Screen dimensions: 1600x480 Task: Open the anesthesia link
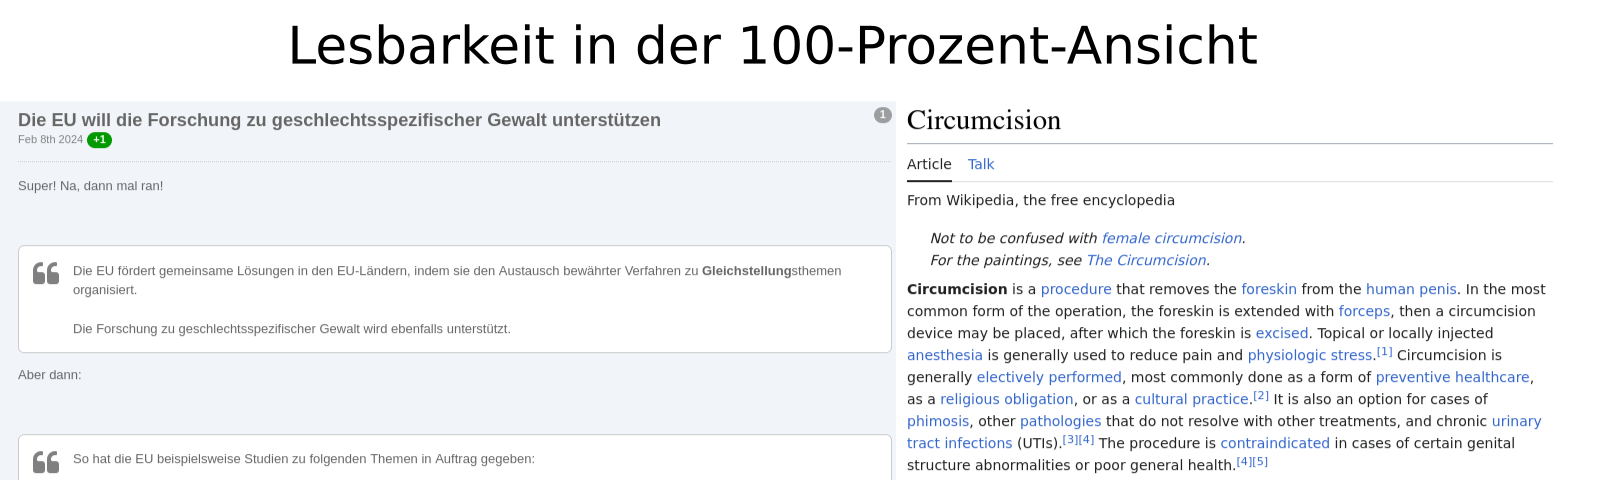[945, 355]
